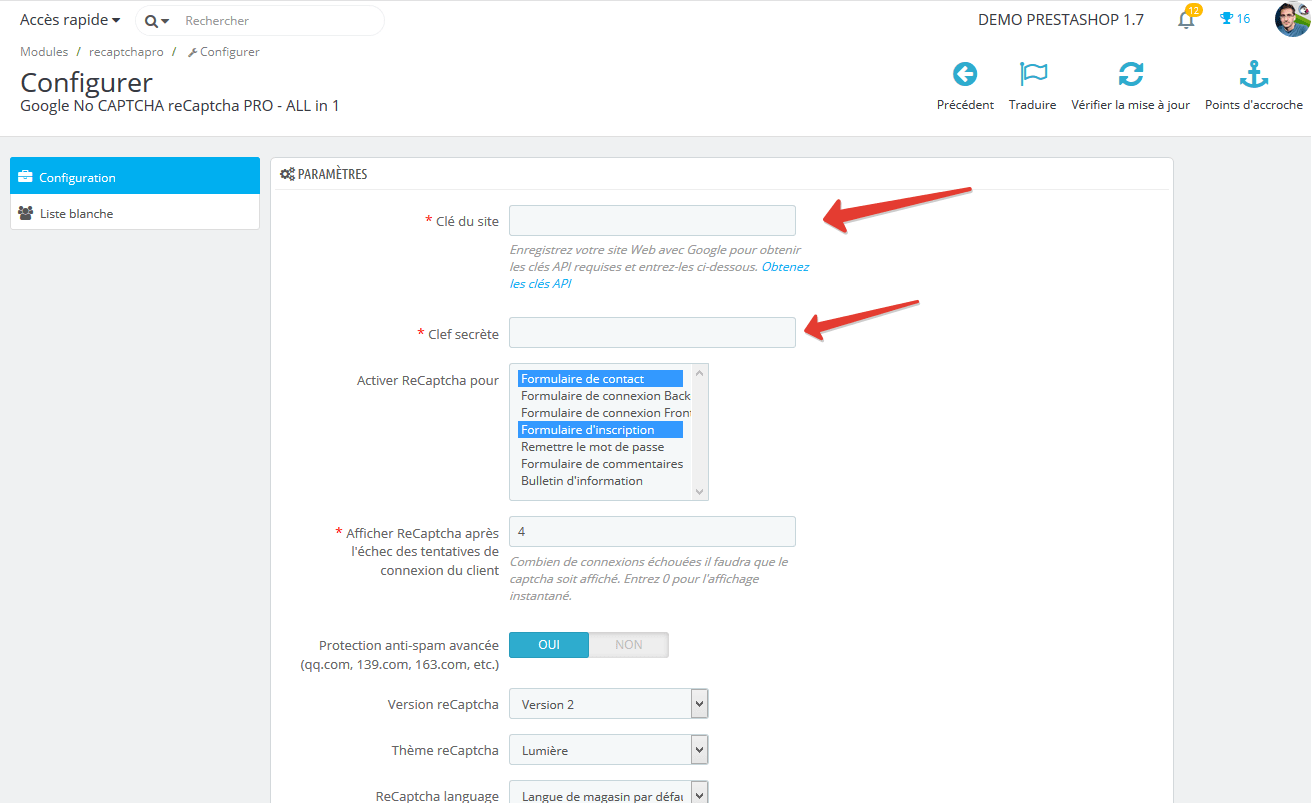This screenshot has height=803, width=1312.
Task: Follow the Obtenez les clés API link
Action: tap(660, 275)
